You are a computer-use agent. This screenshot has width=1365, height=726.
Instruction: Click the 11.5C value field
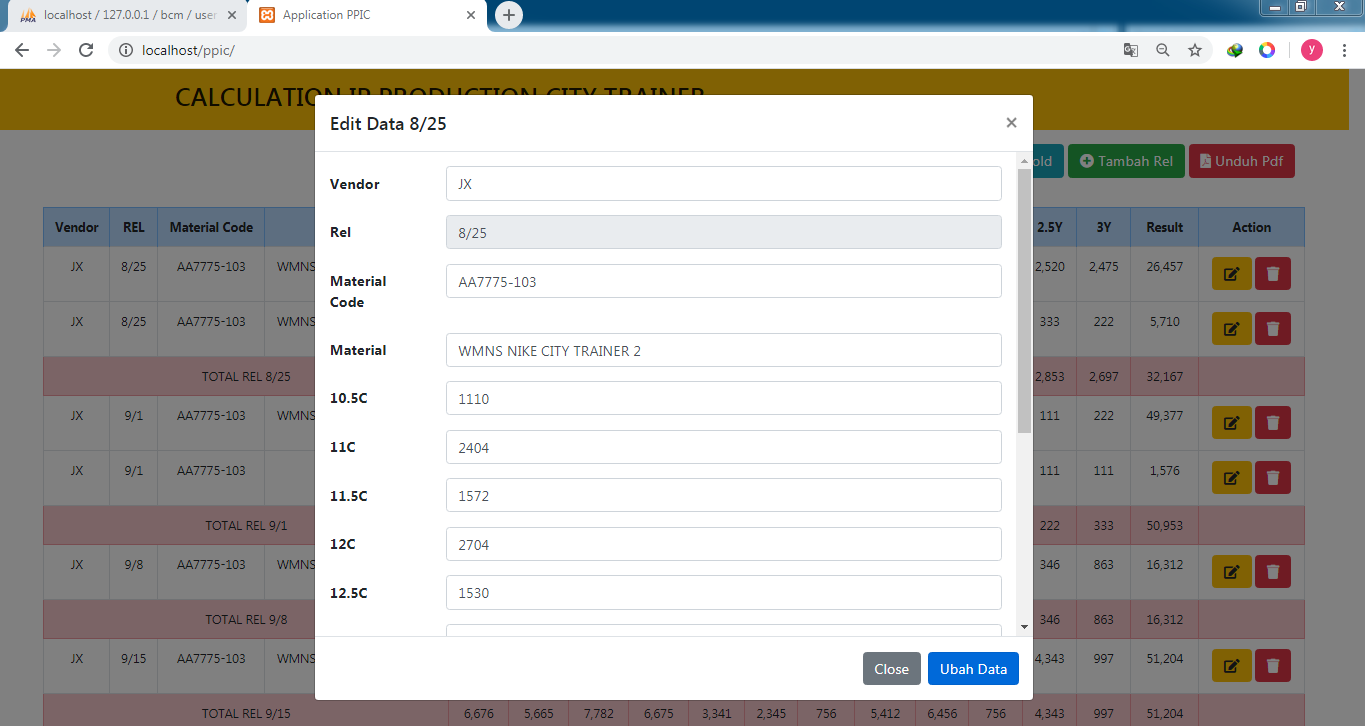[x=723, y=495]
